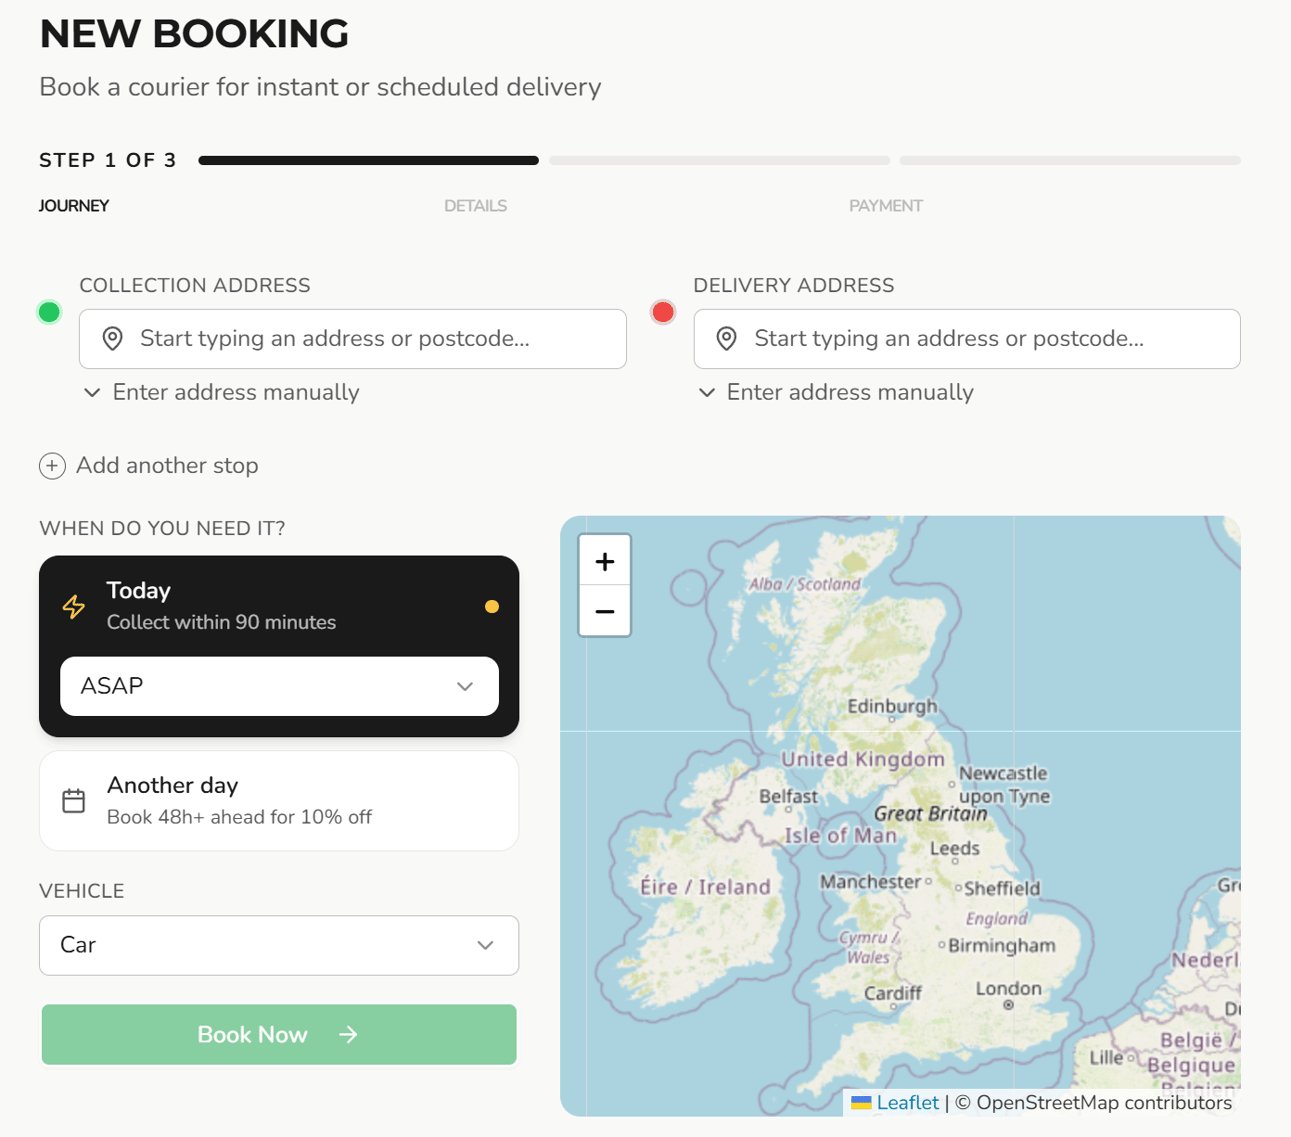Click the yellow selected indicator dot on Today
1291x1137 pixels.
tap(492, 606)
